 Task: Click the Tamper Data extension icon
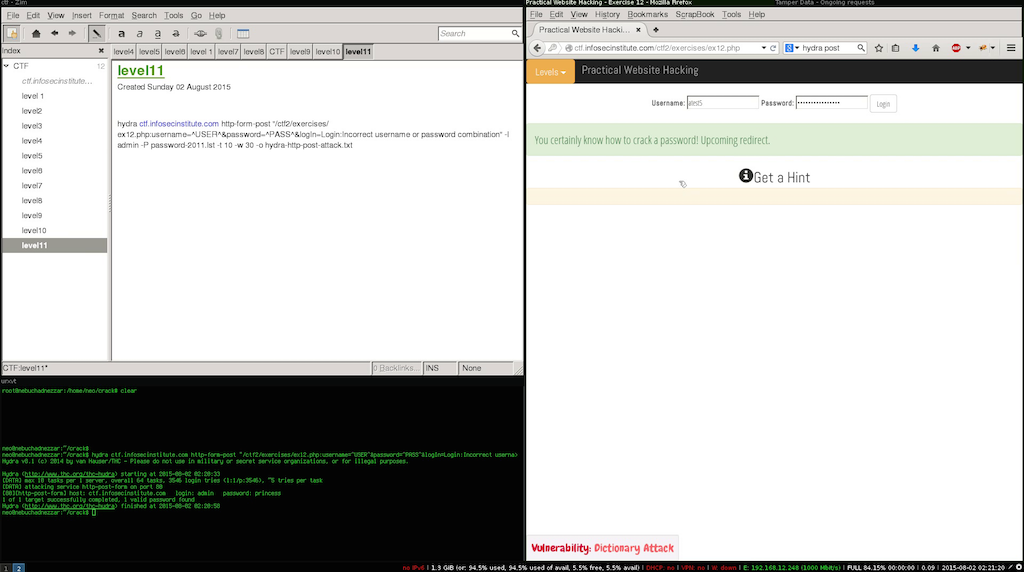point(983,48)
